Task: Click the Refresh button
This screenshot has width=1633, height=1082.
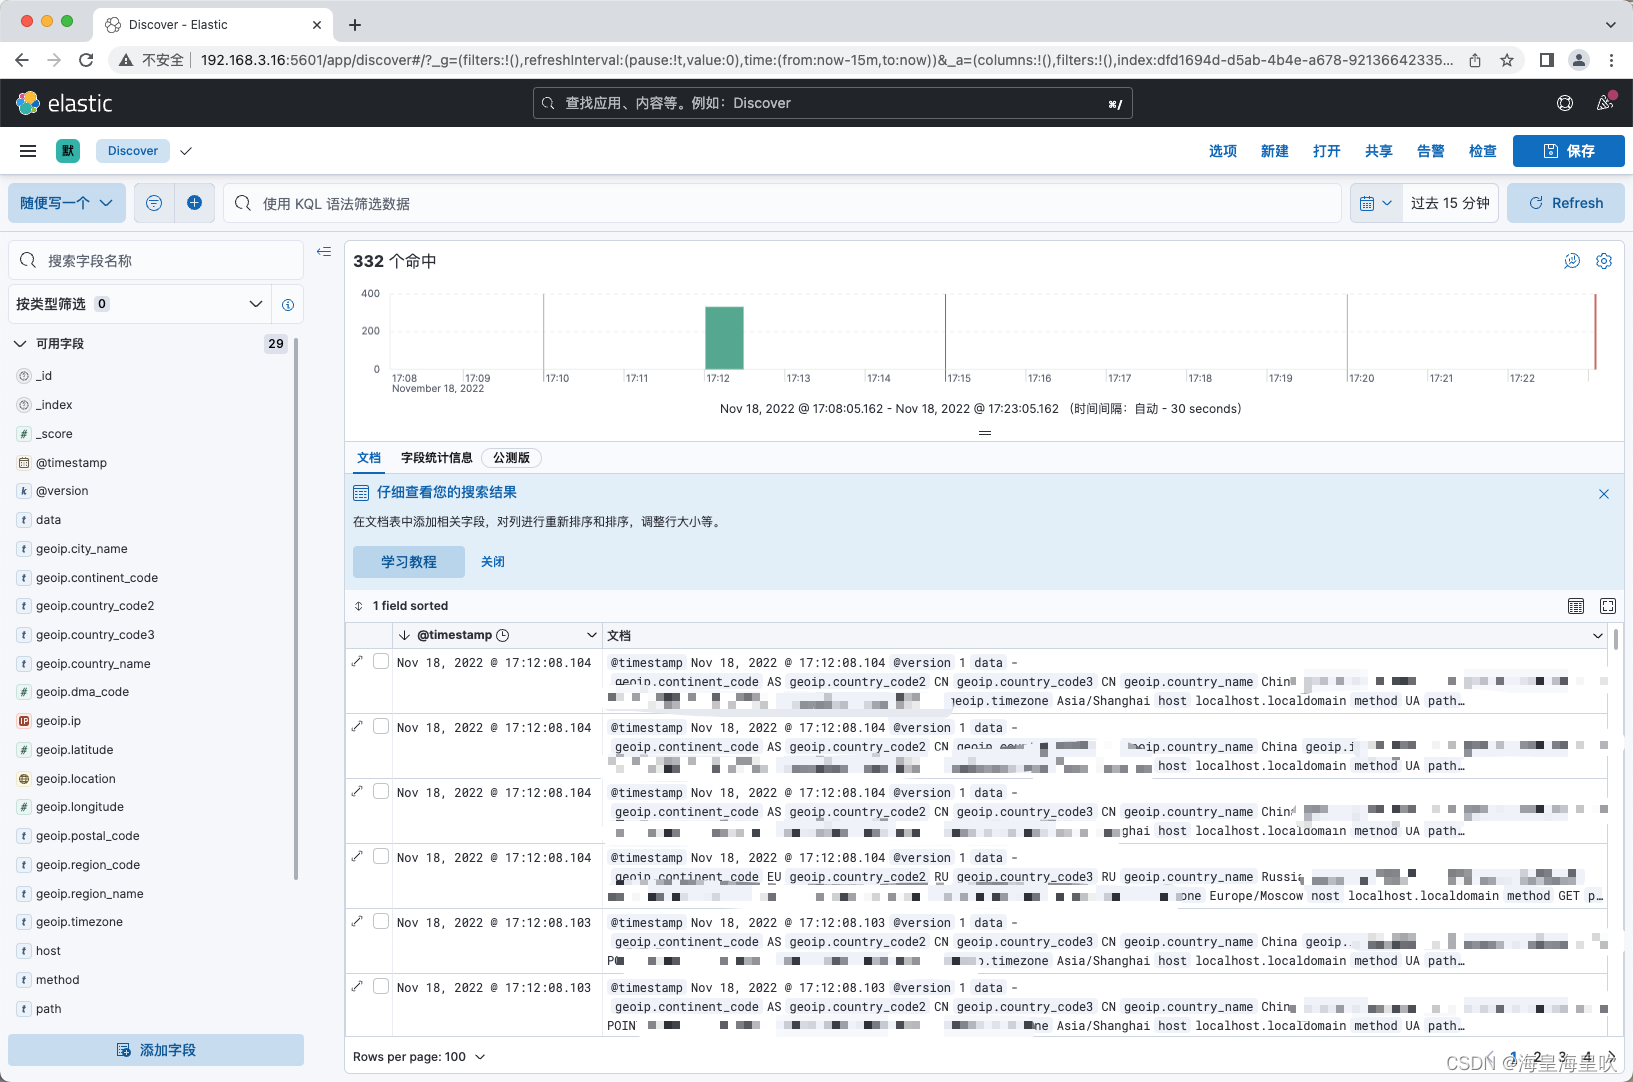Action: click(x=1566, y=203)
